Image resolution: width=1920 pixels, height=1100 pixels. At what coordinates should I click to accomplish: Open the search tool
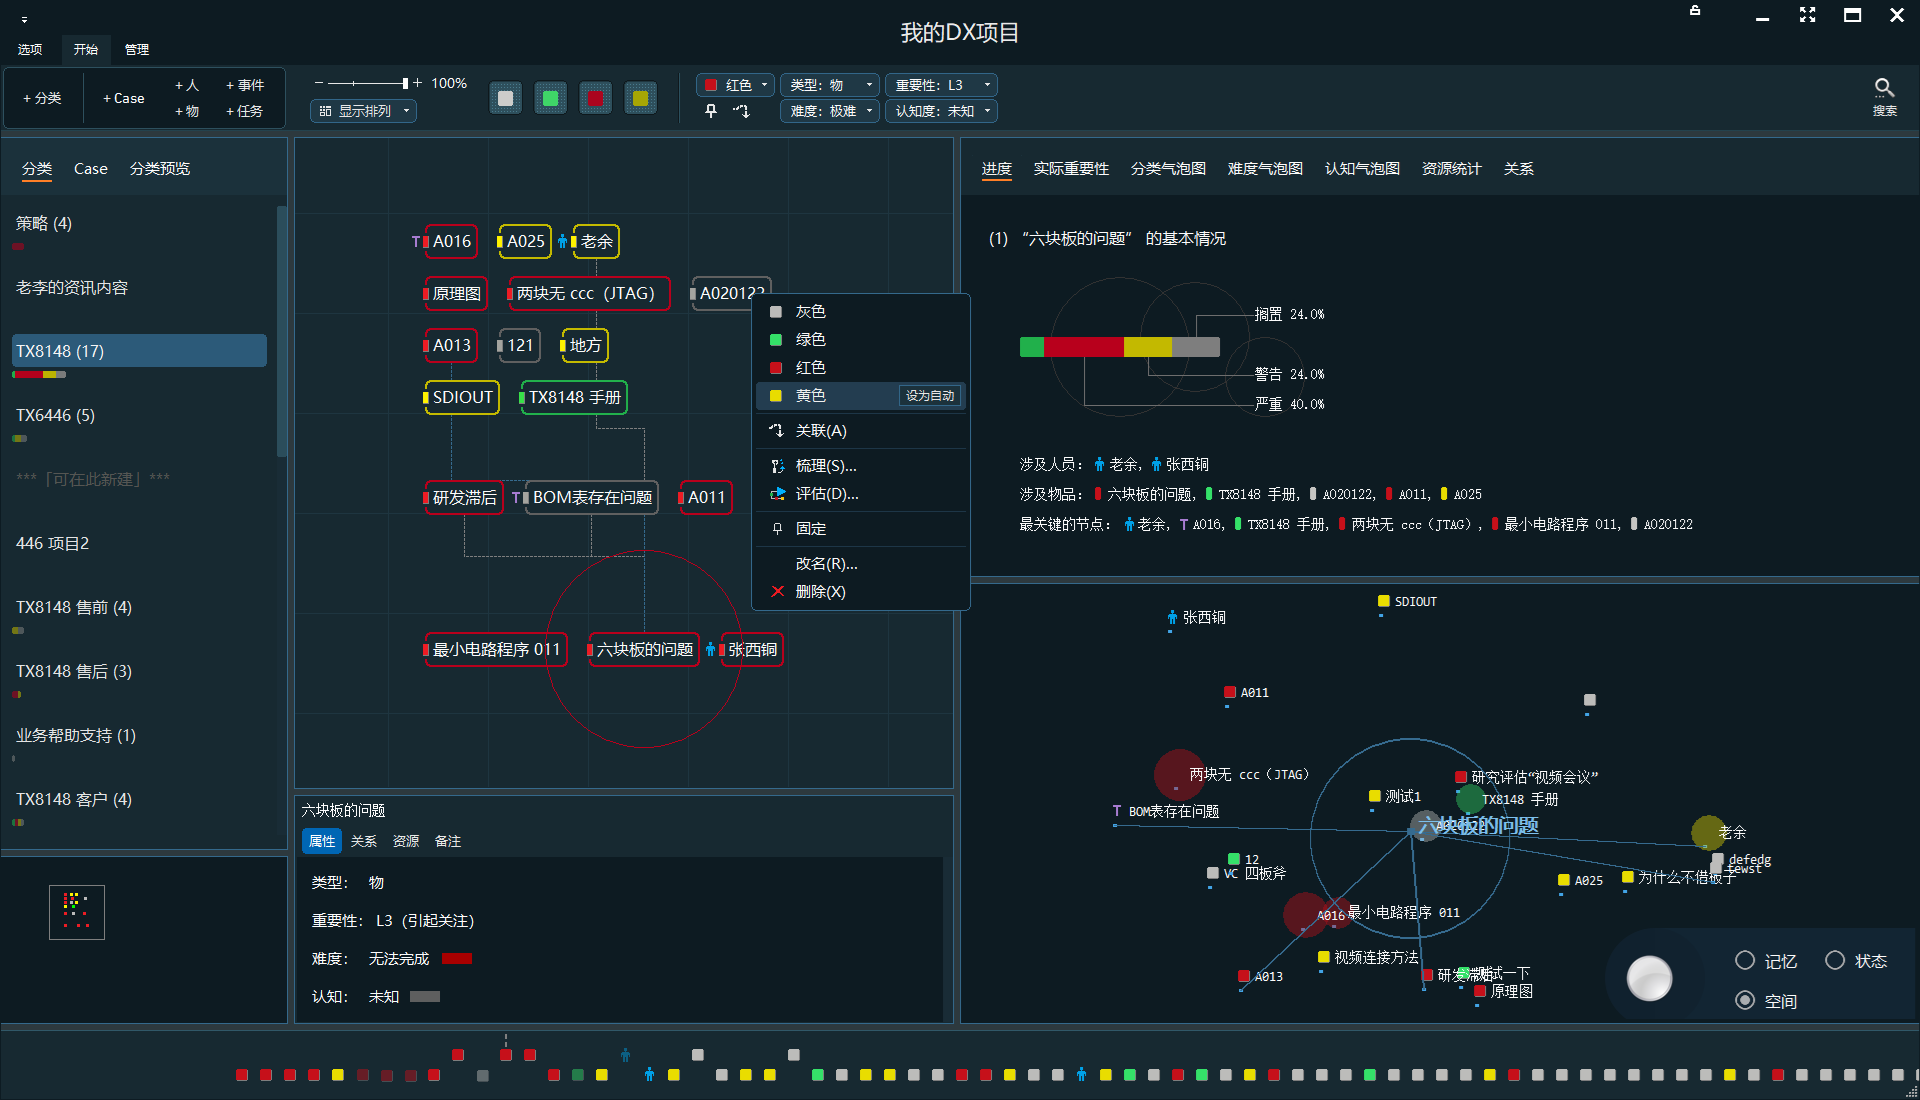pos(1885,97)
